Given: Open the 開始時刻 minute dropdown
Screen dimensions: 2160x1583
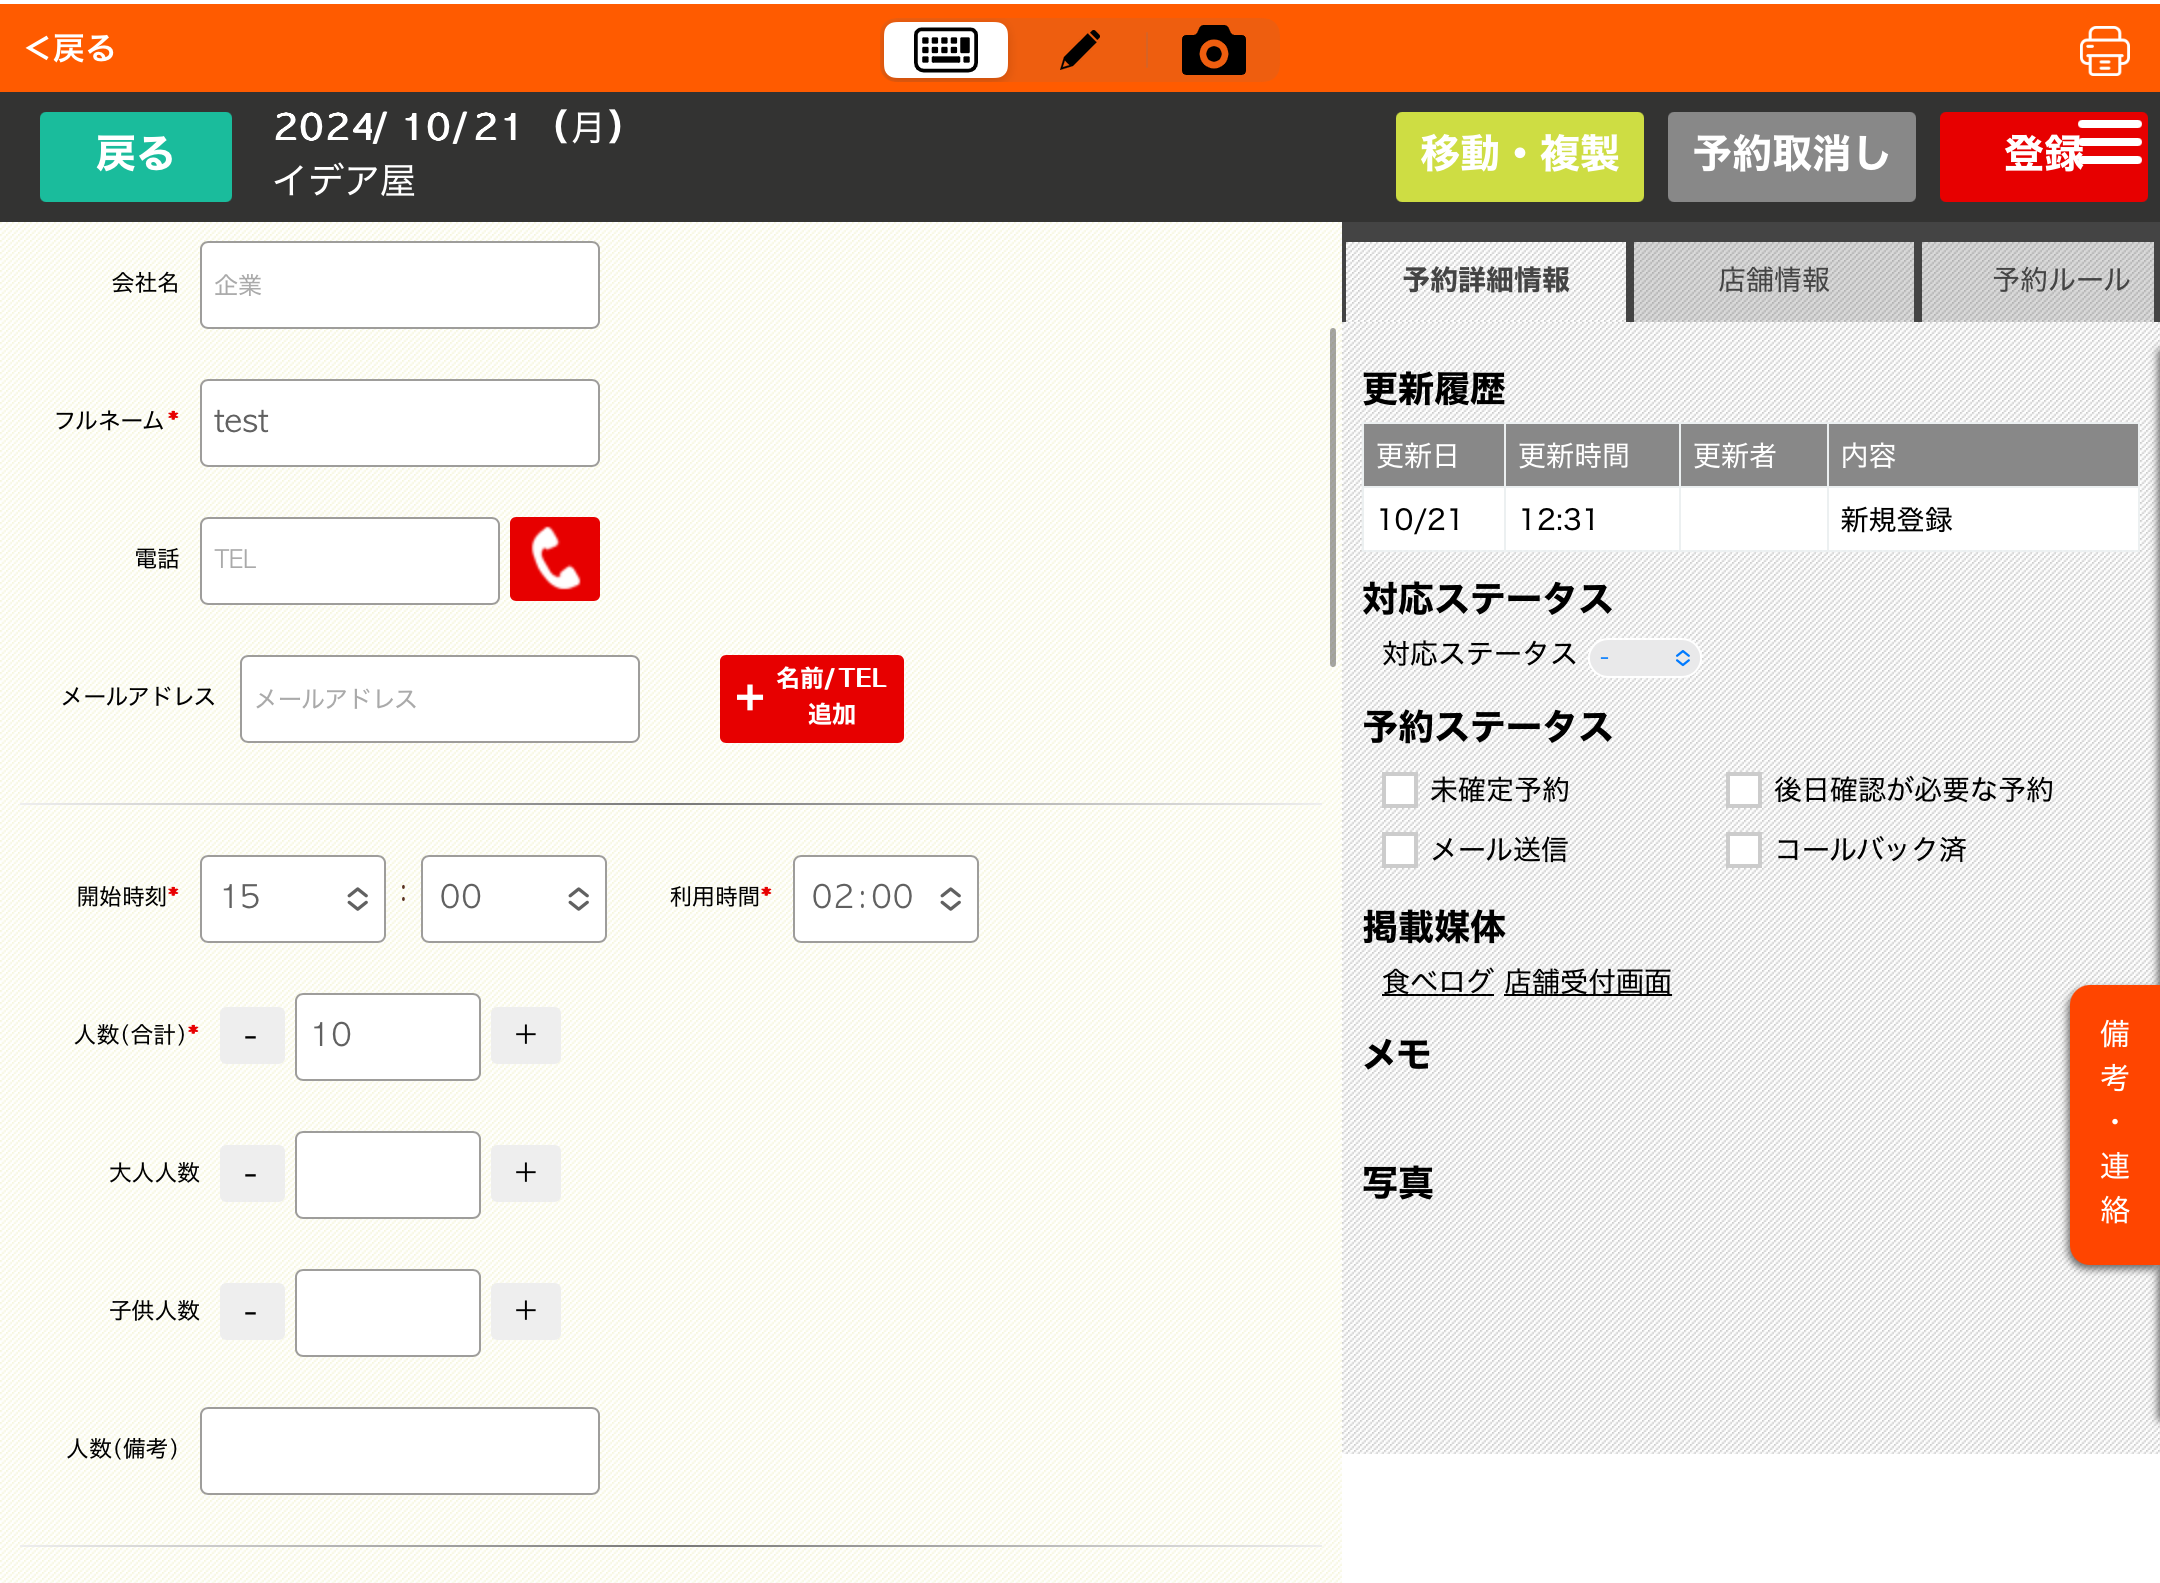Looking at the screenshot, I should 513,898.
